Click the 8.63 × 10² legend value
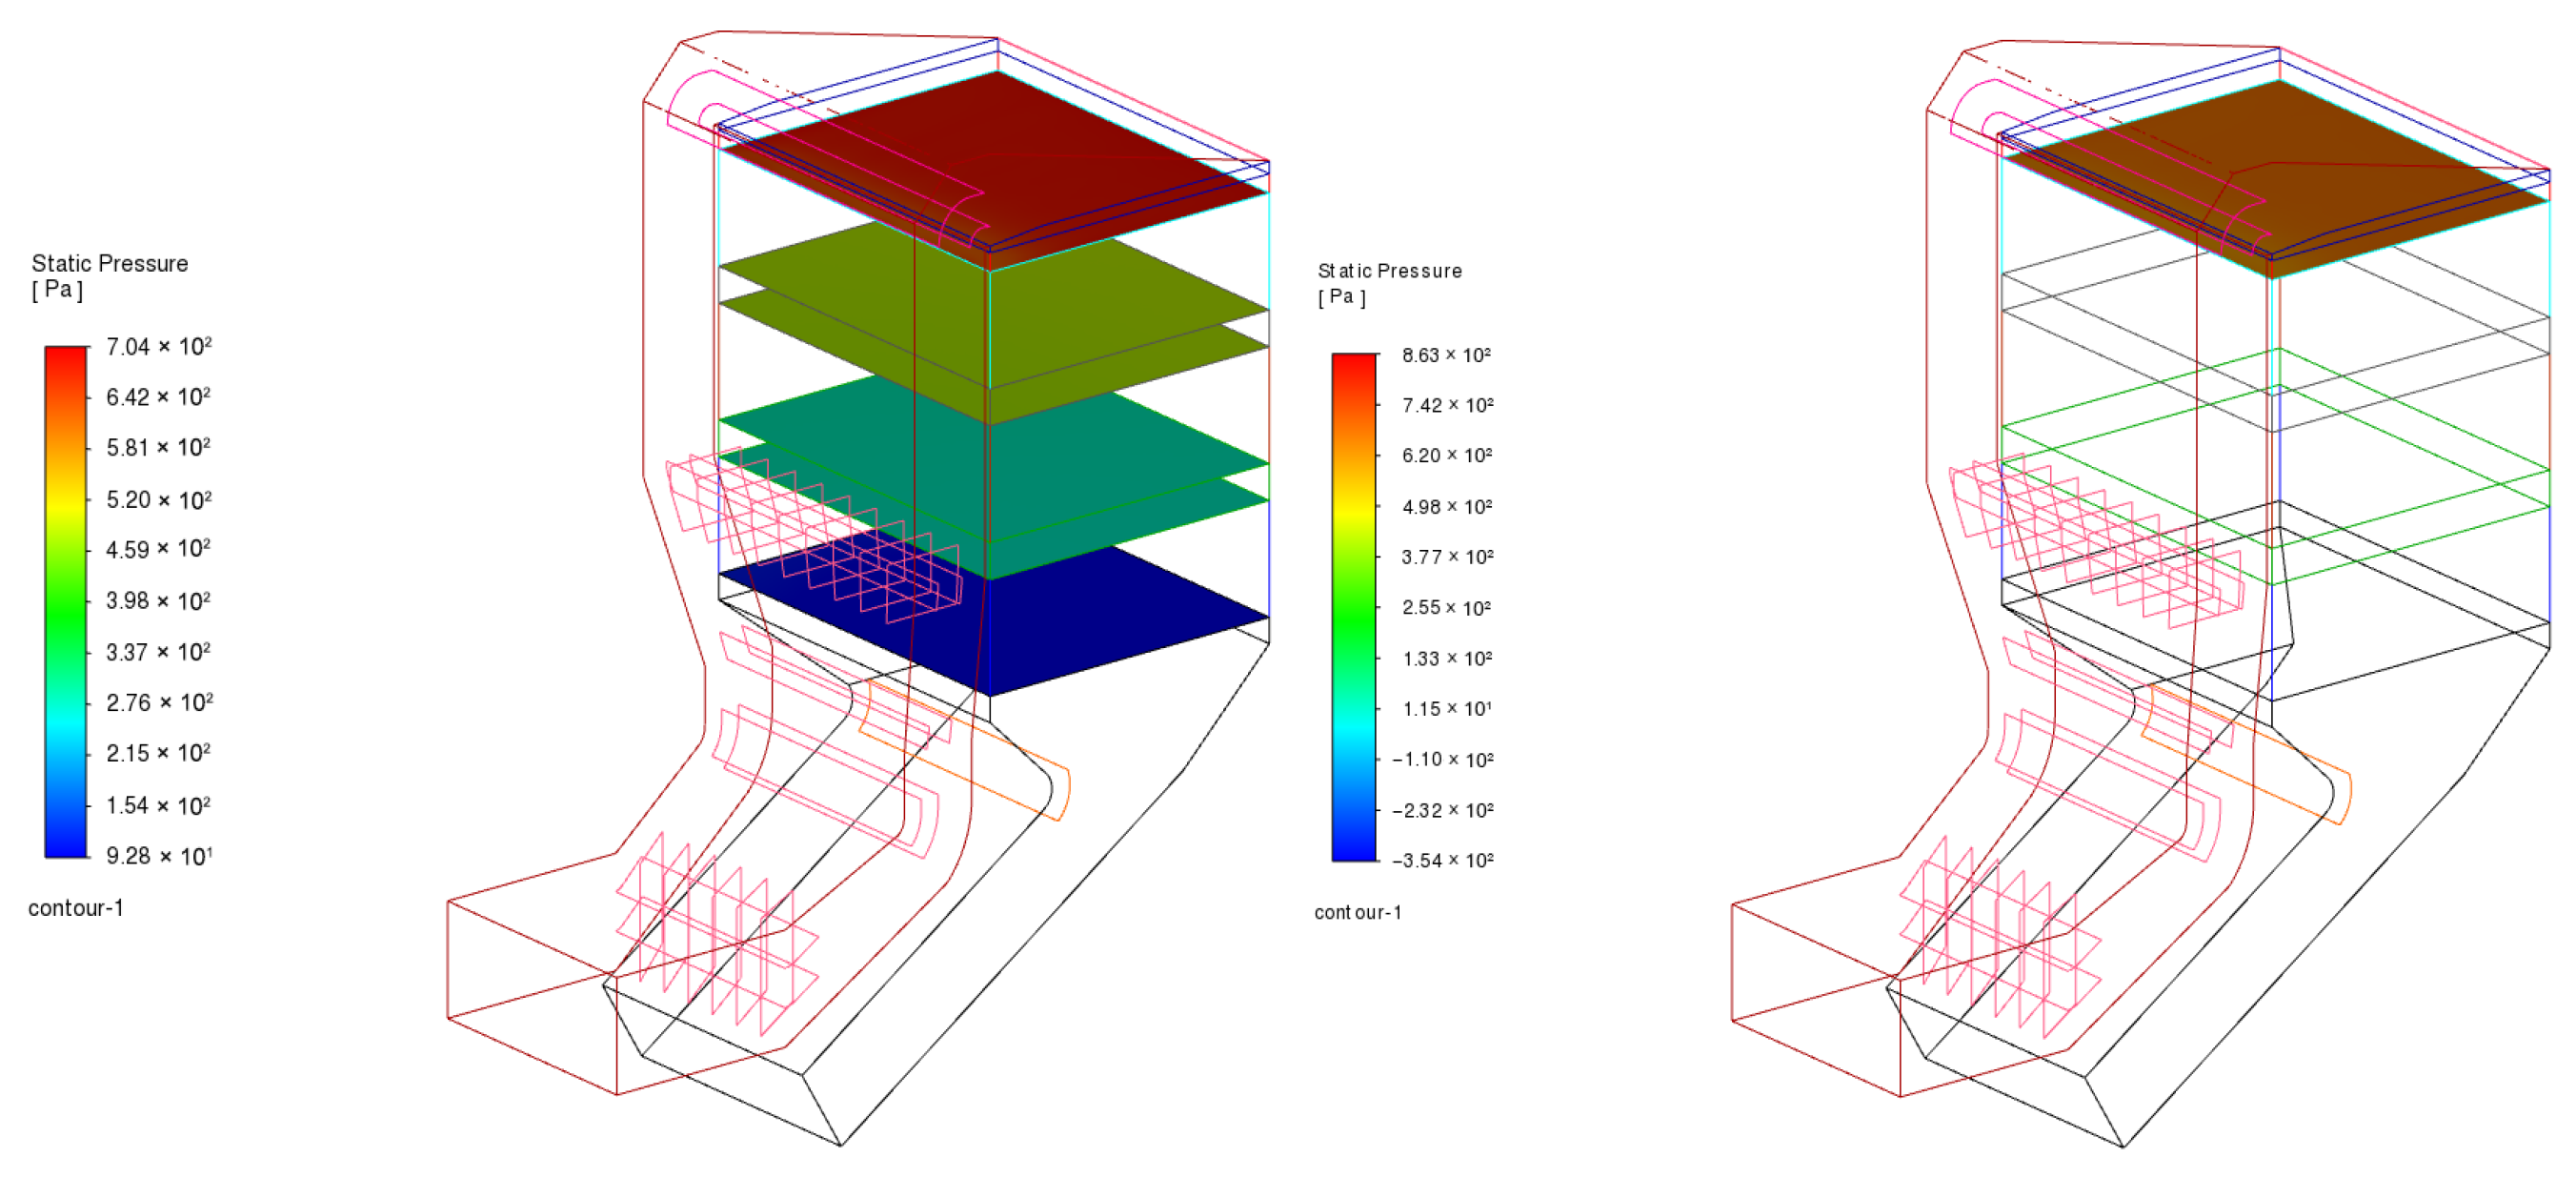 tap(1446, 355)
